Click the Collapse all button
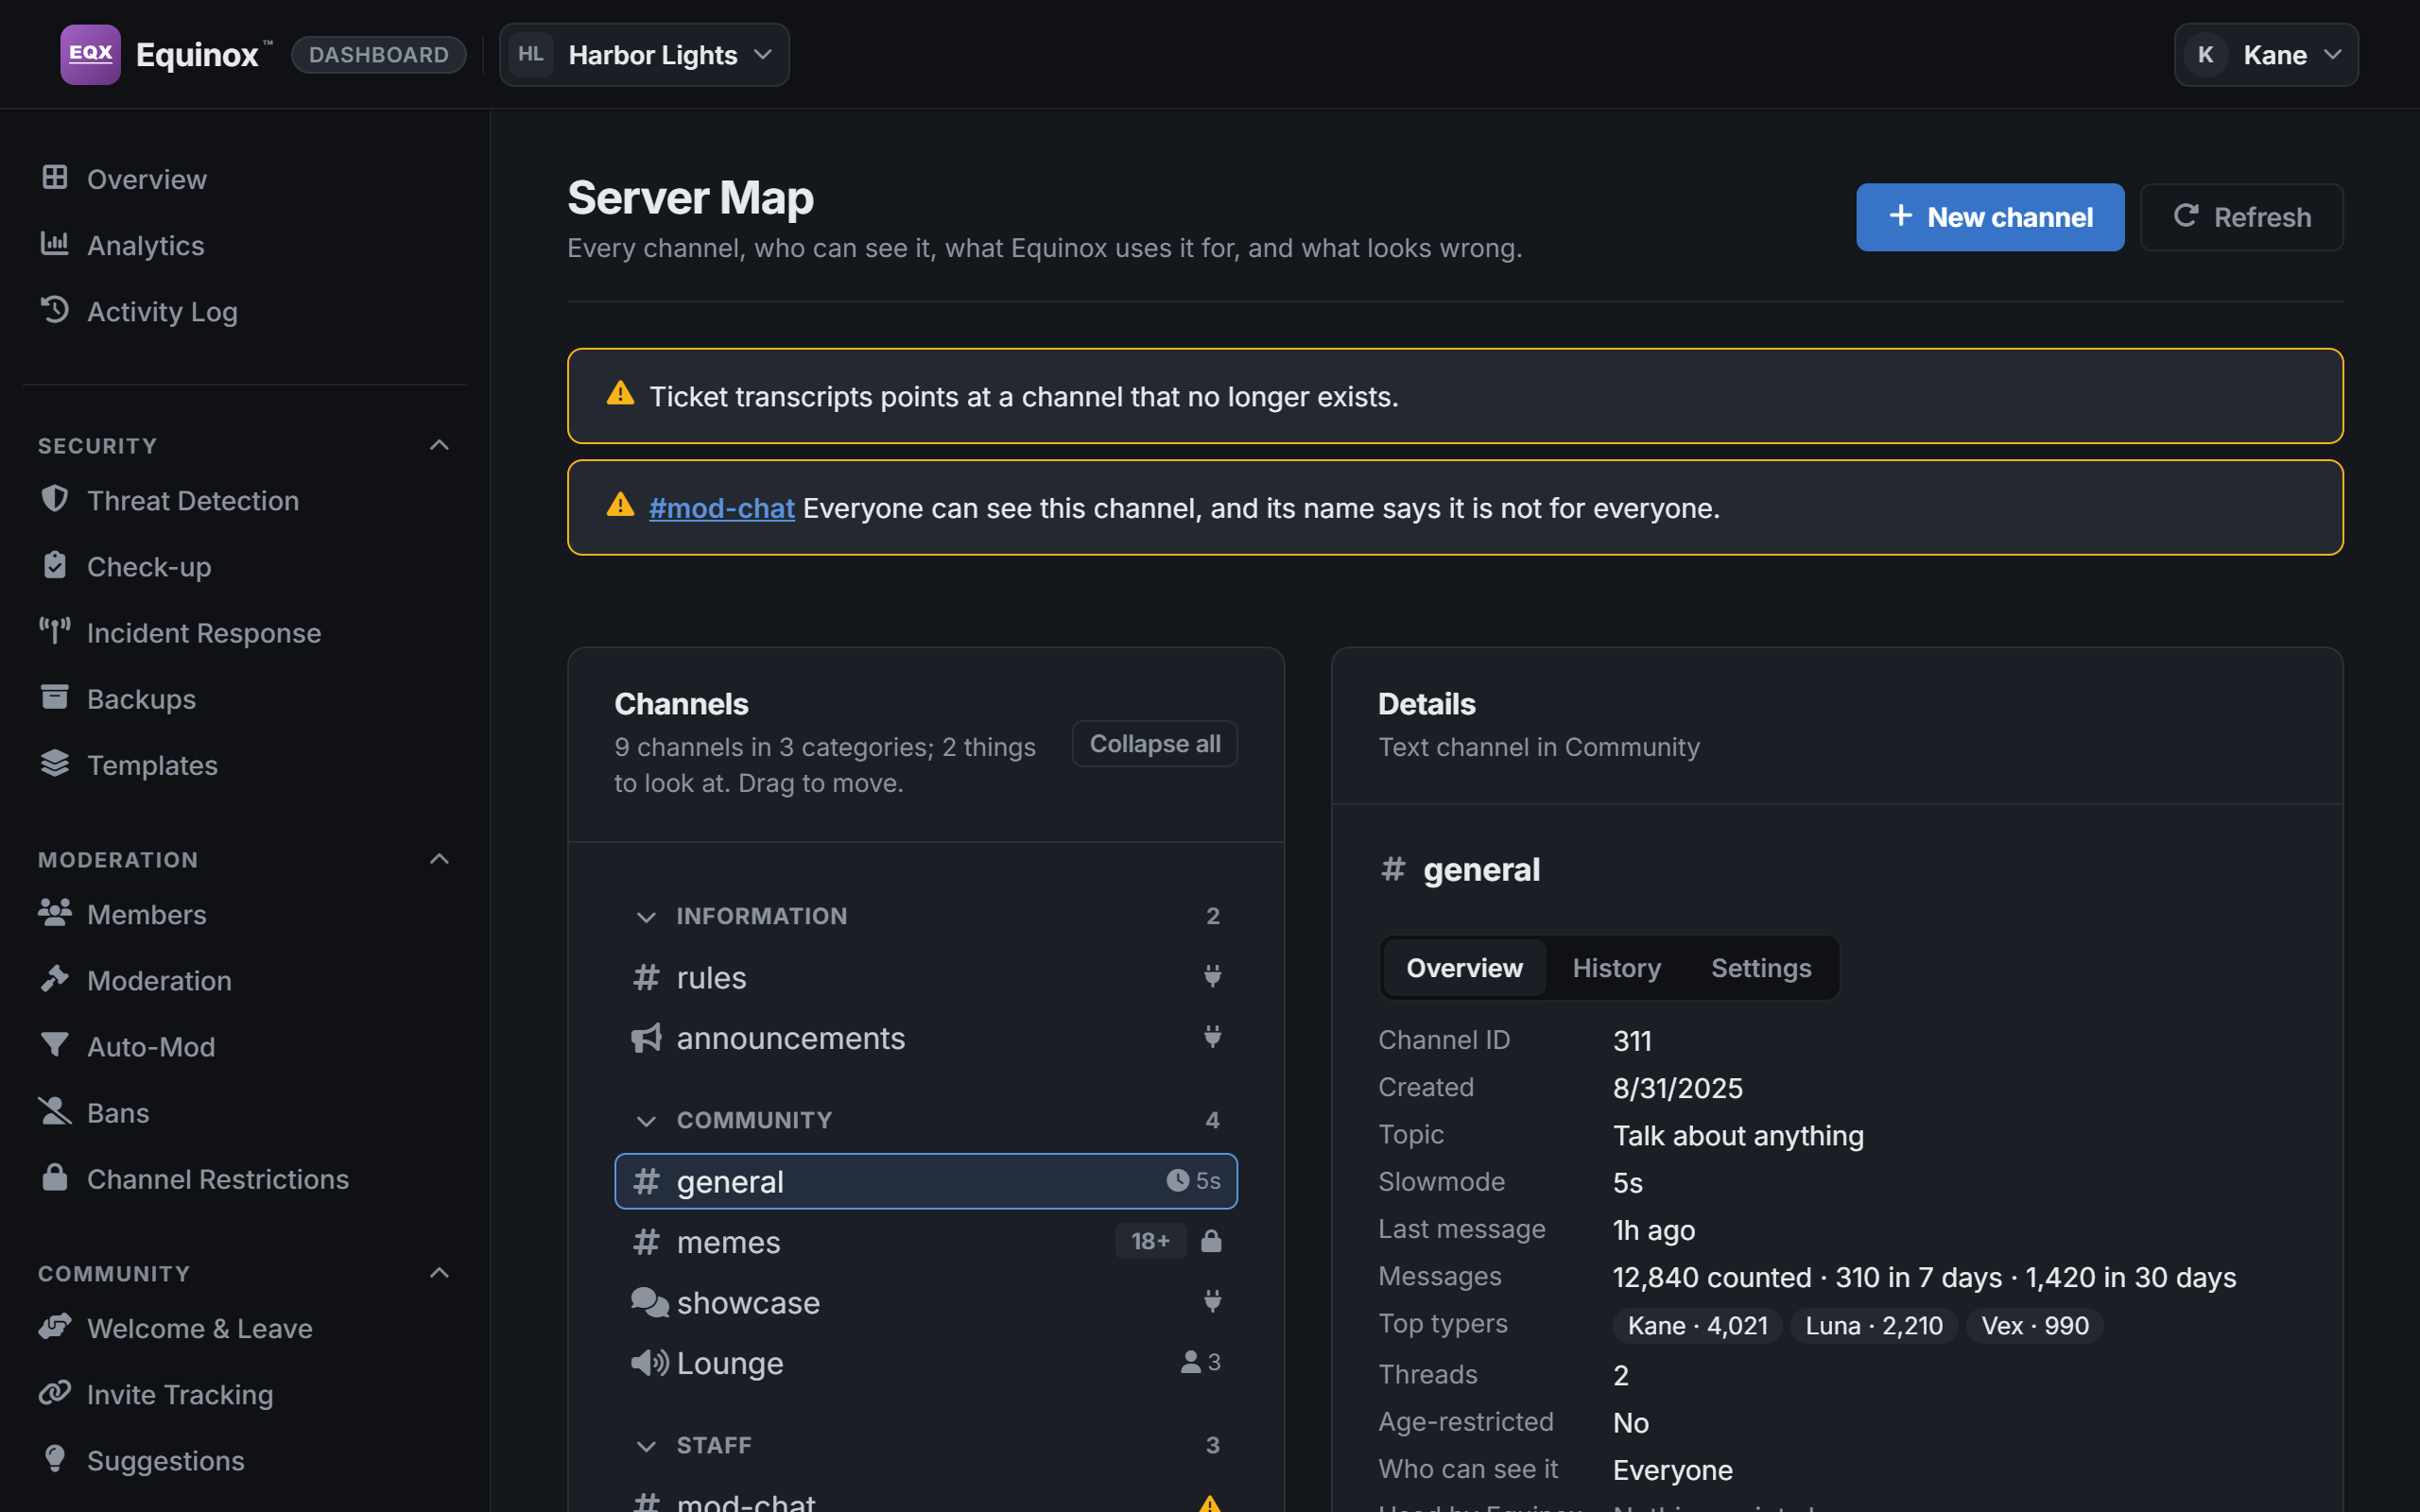 point(1155,744)
